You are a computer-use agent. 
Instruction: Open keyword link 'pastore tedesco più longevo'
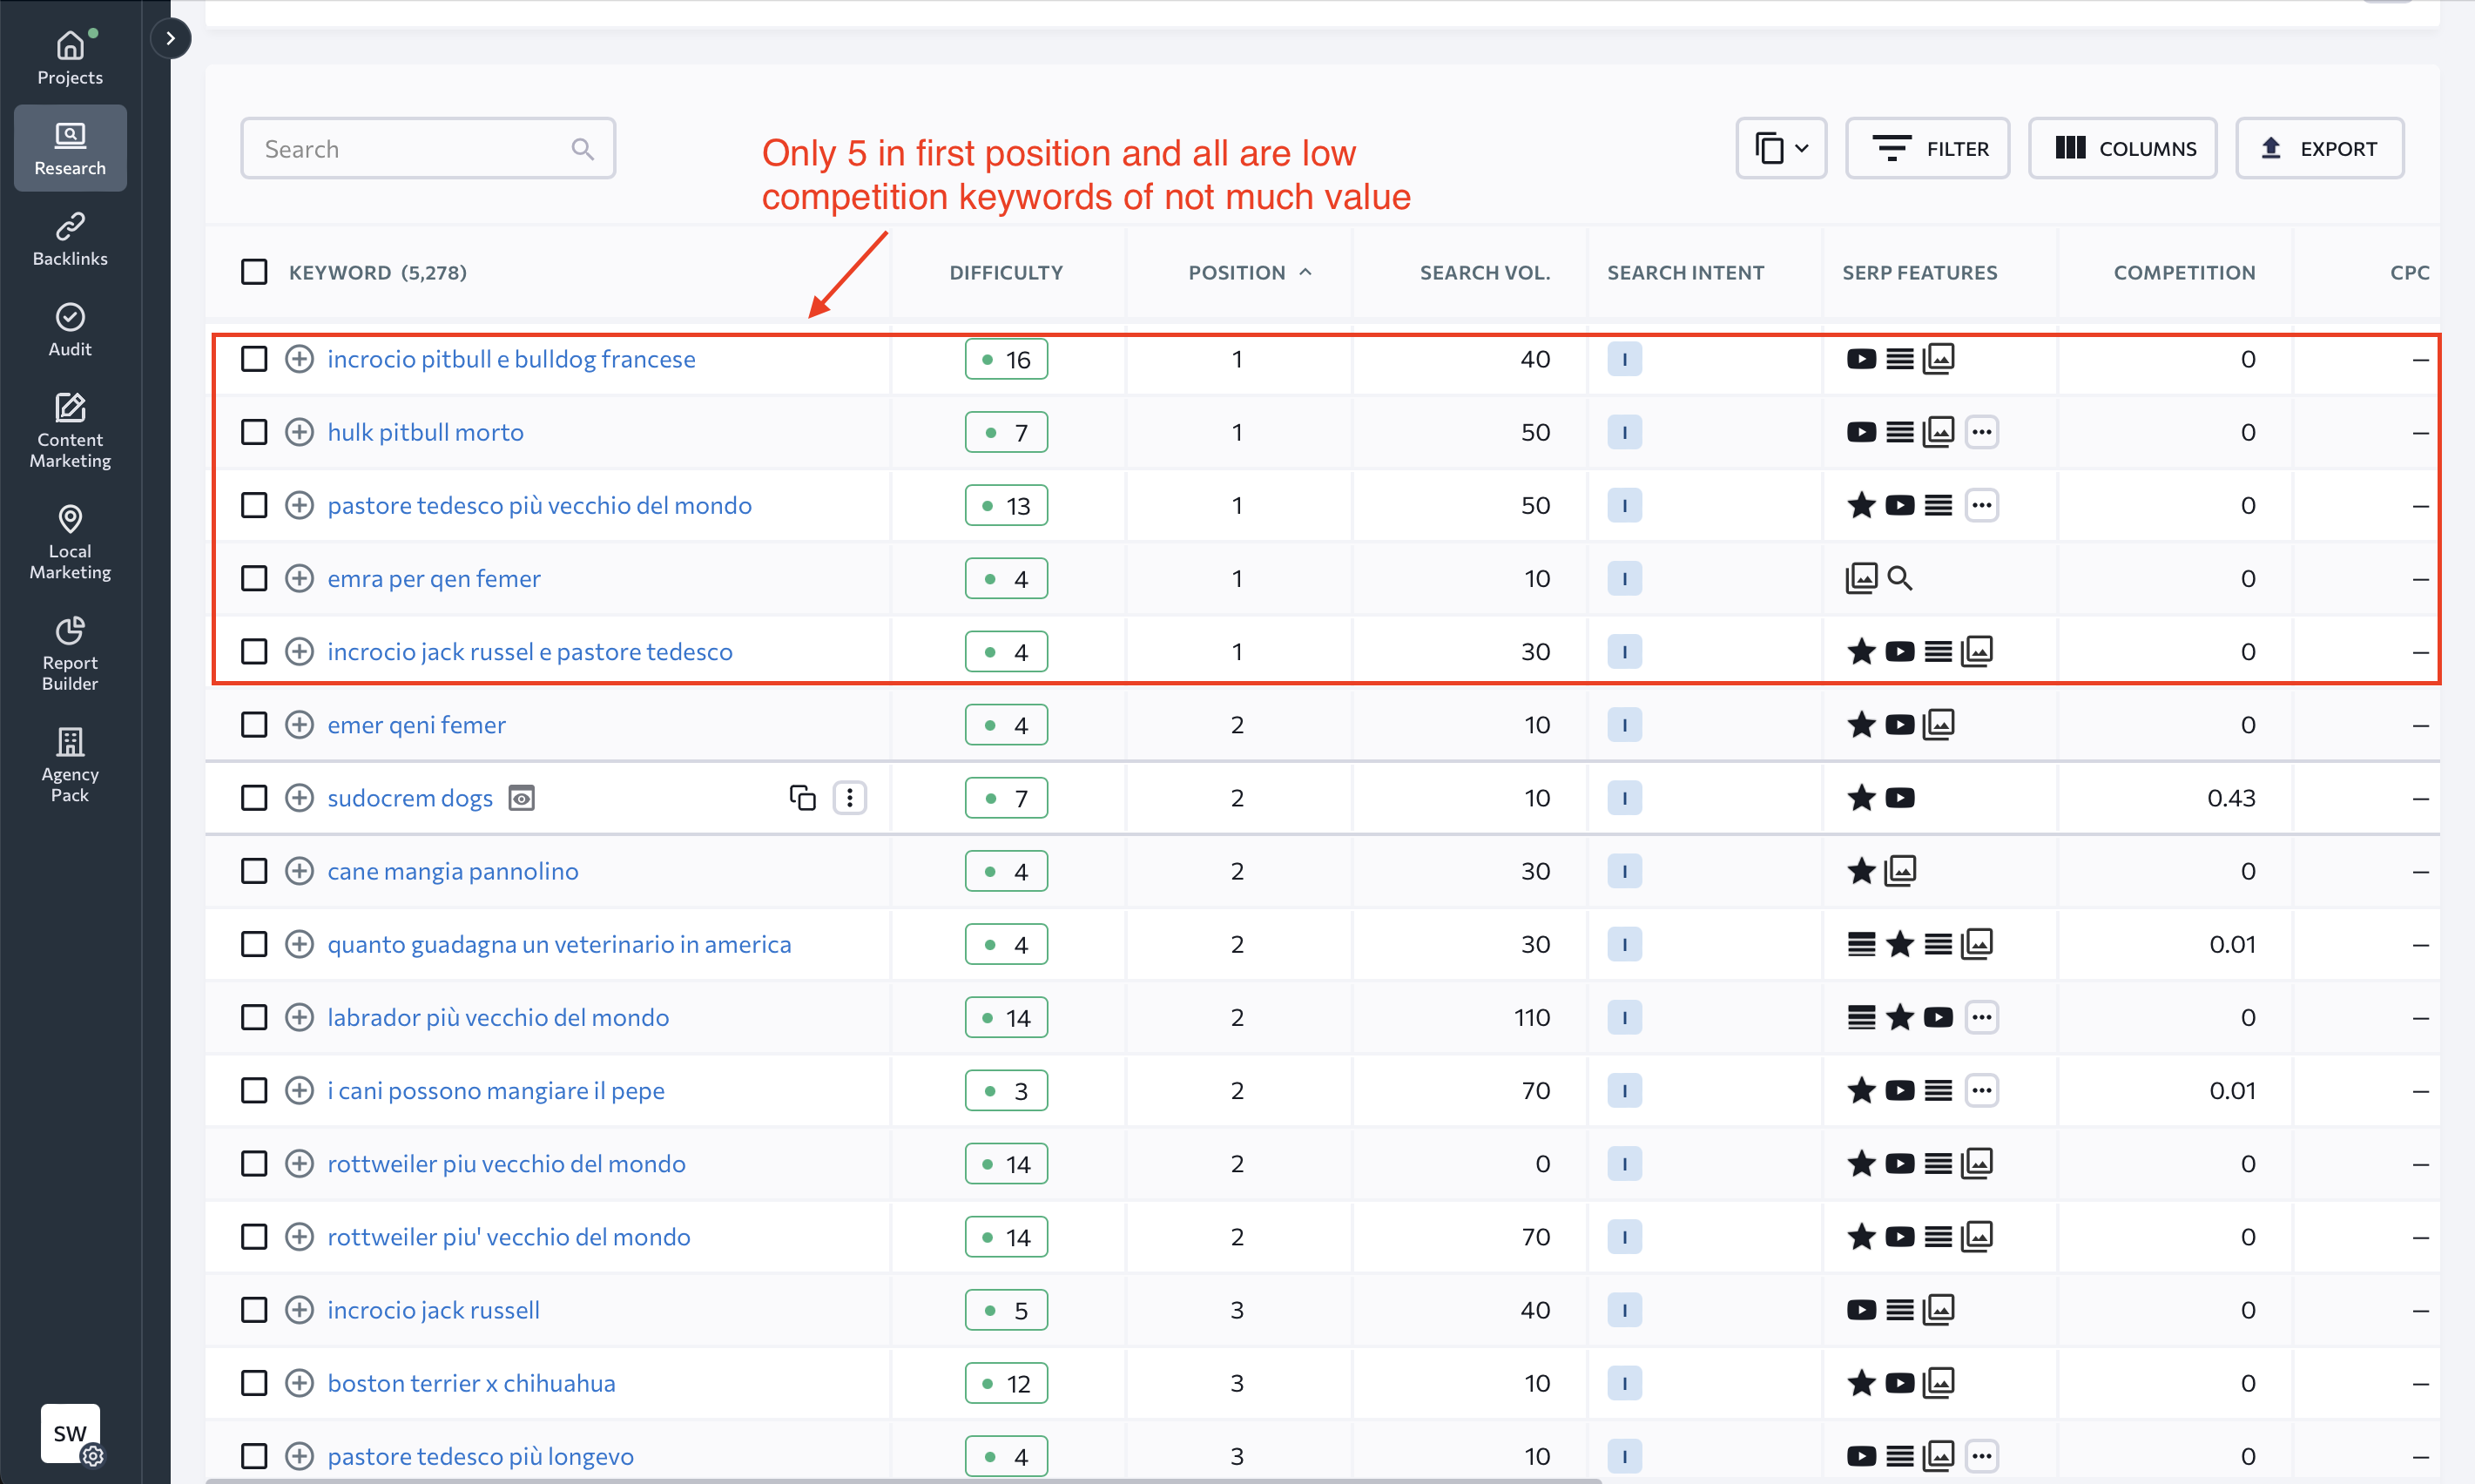480,1456
